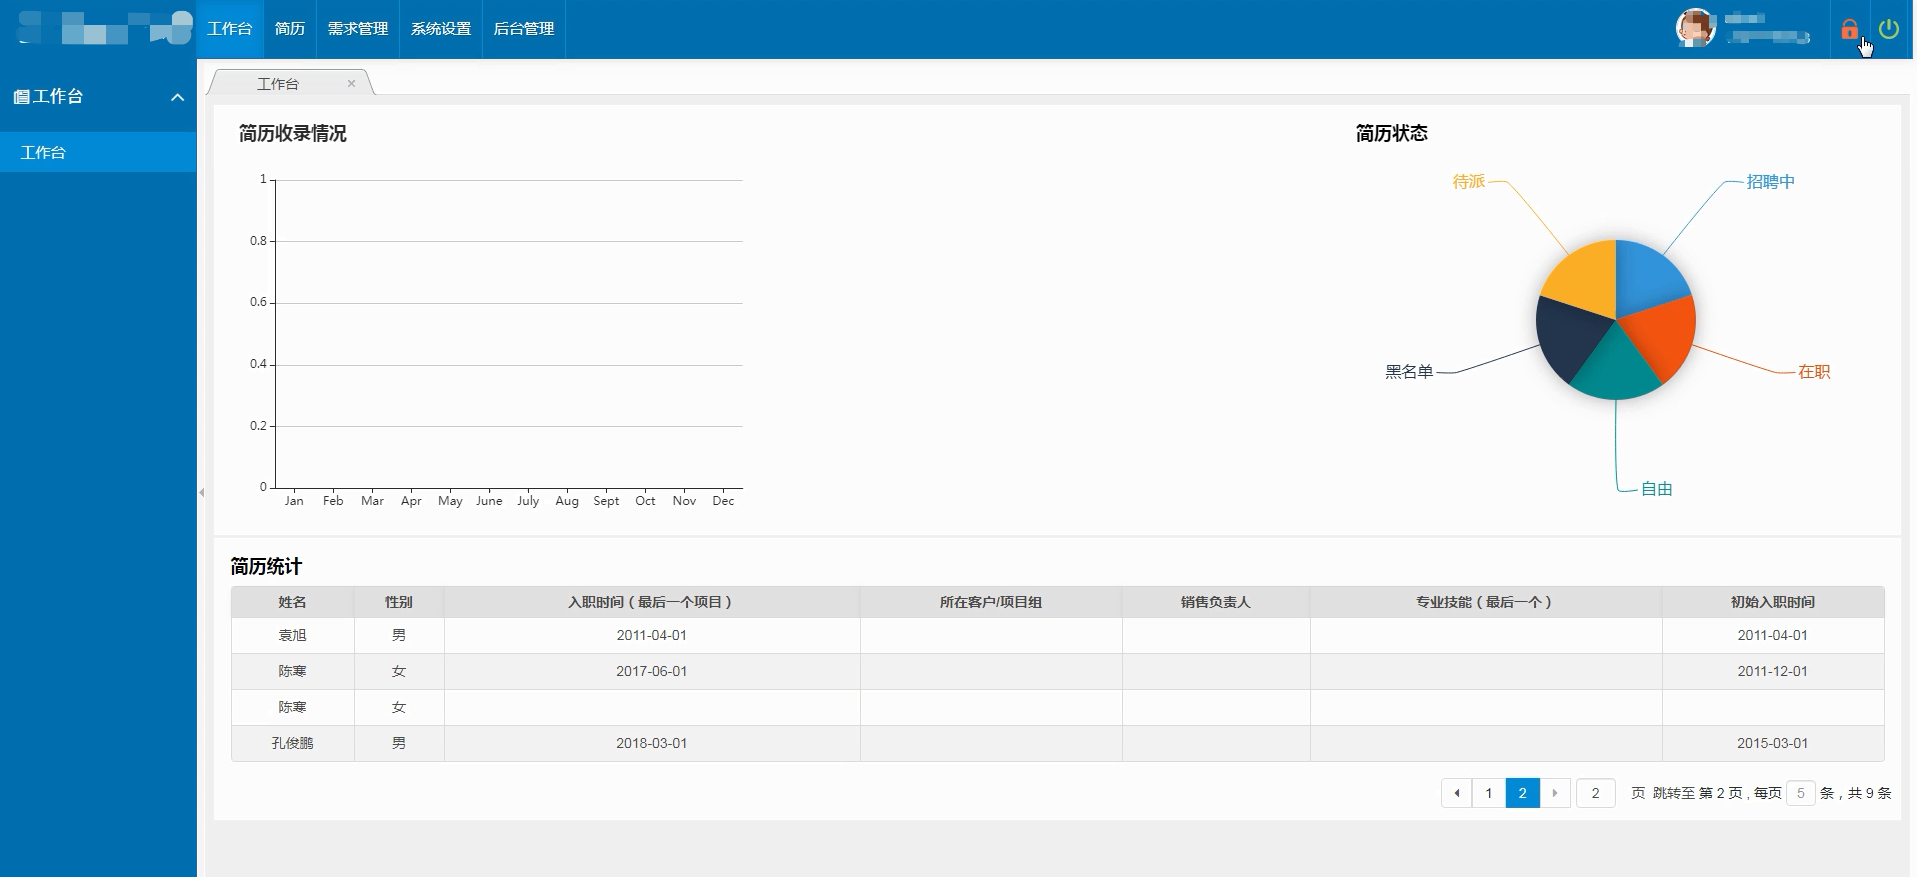The width and height of the screenshot is (1917, 877).
Task: Collapse the 工作台 sidebar section chevron
Action: click(177, 97)
